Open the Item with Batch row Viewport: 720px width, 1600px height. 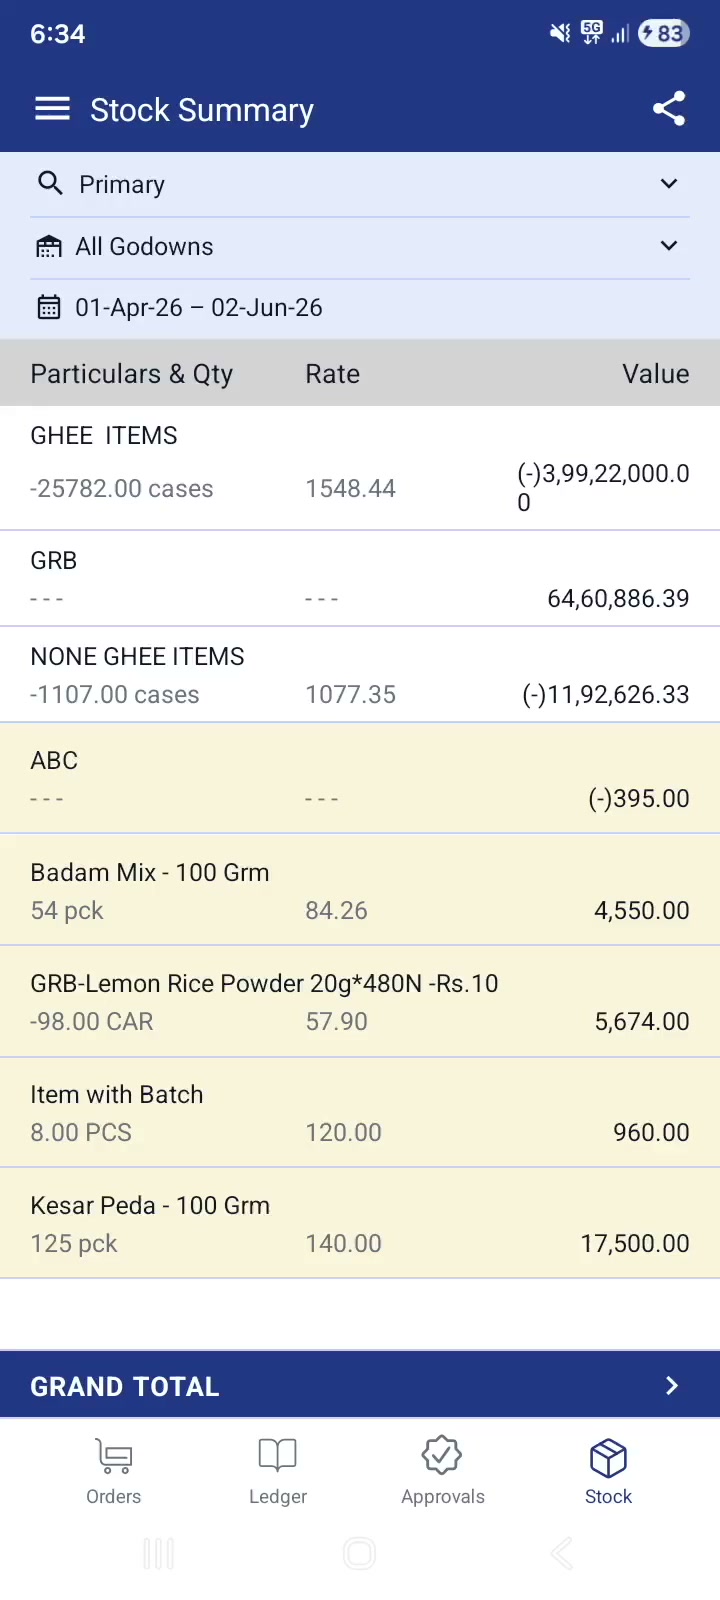(x=360, y=1112)
